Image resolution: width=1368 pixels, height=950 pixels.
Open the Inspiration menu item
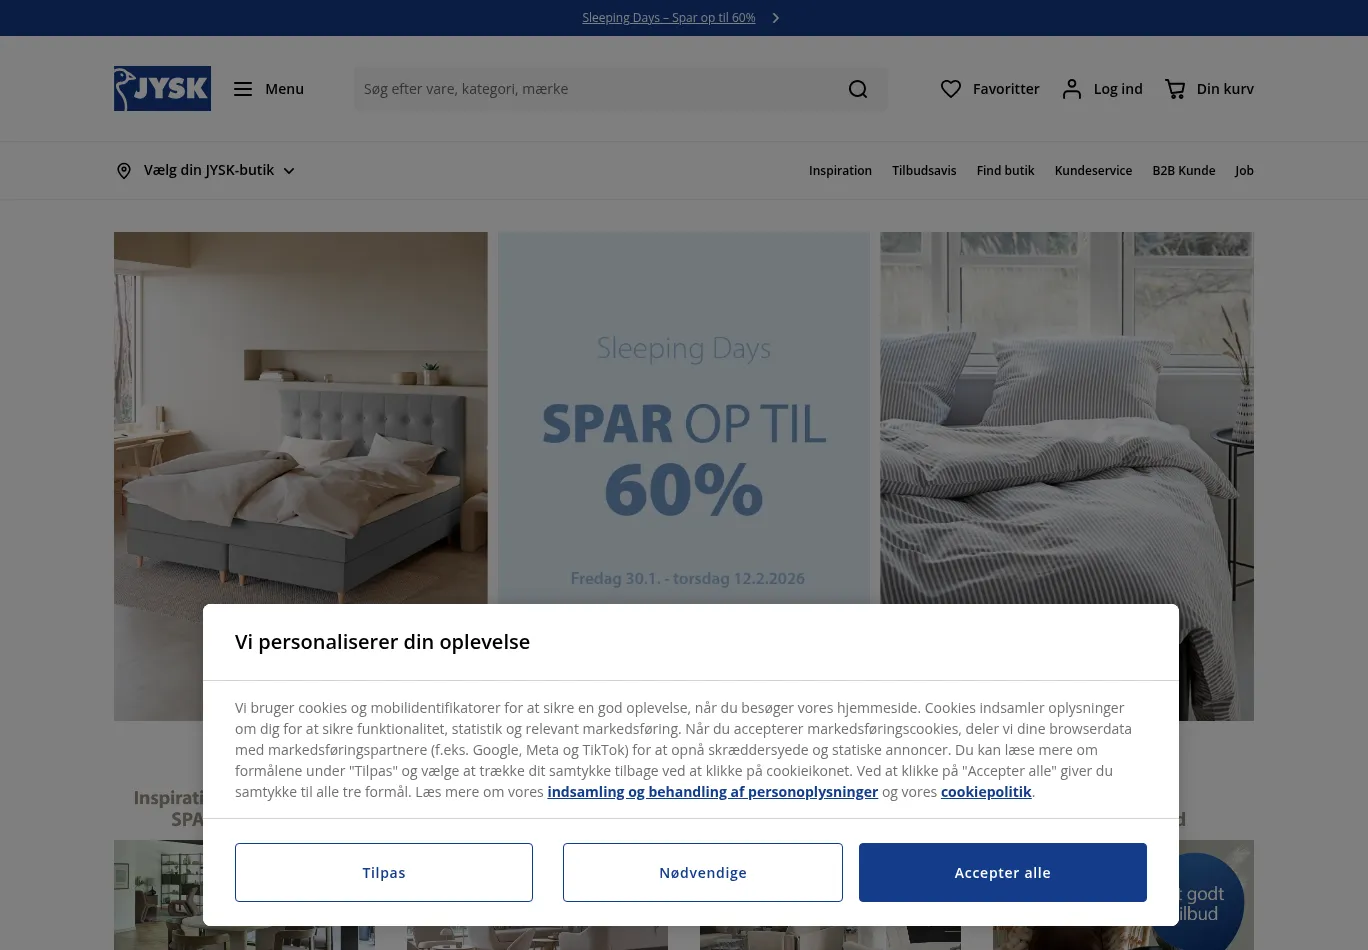pos(840,171)
